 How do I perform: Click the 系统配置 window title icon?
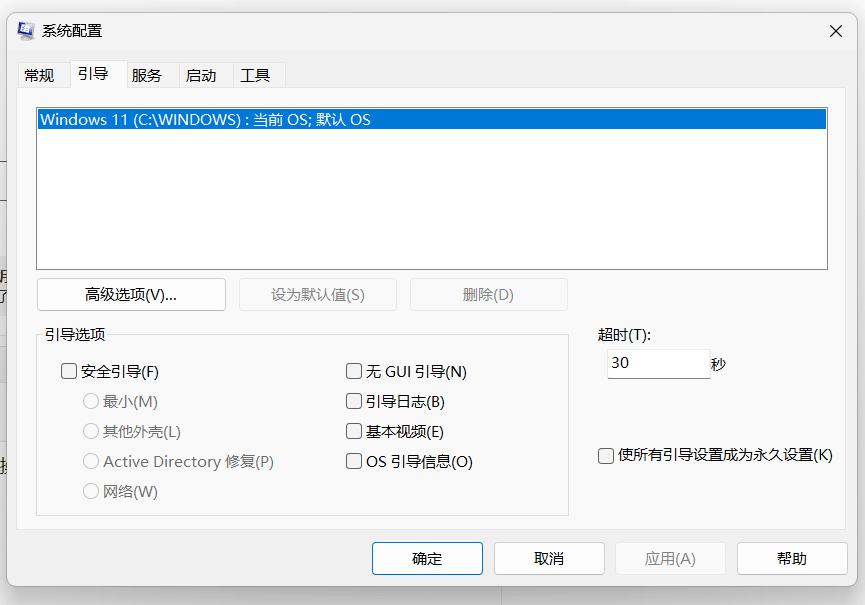pyautogui.click(x=25, y=31)
